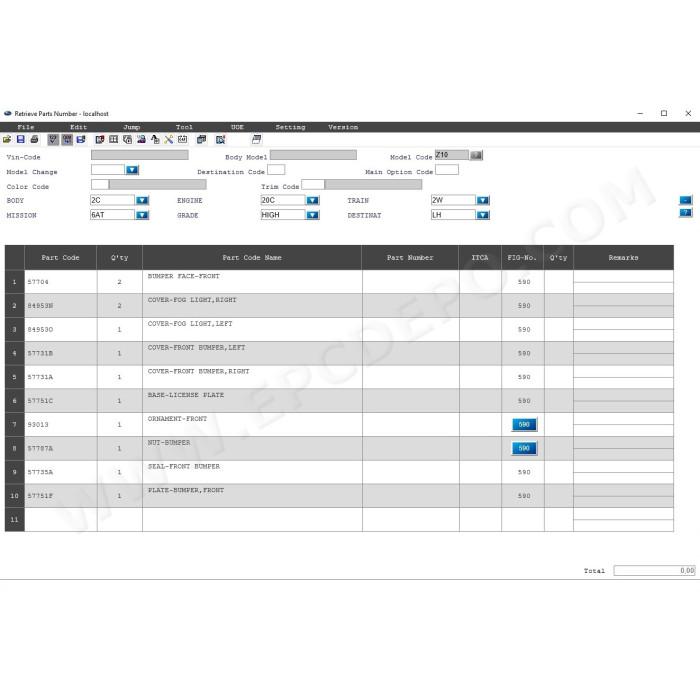Expand the BODY dropdown arrow

click(142, 200)
